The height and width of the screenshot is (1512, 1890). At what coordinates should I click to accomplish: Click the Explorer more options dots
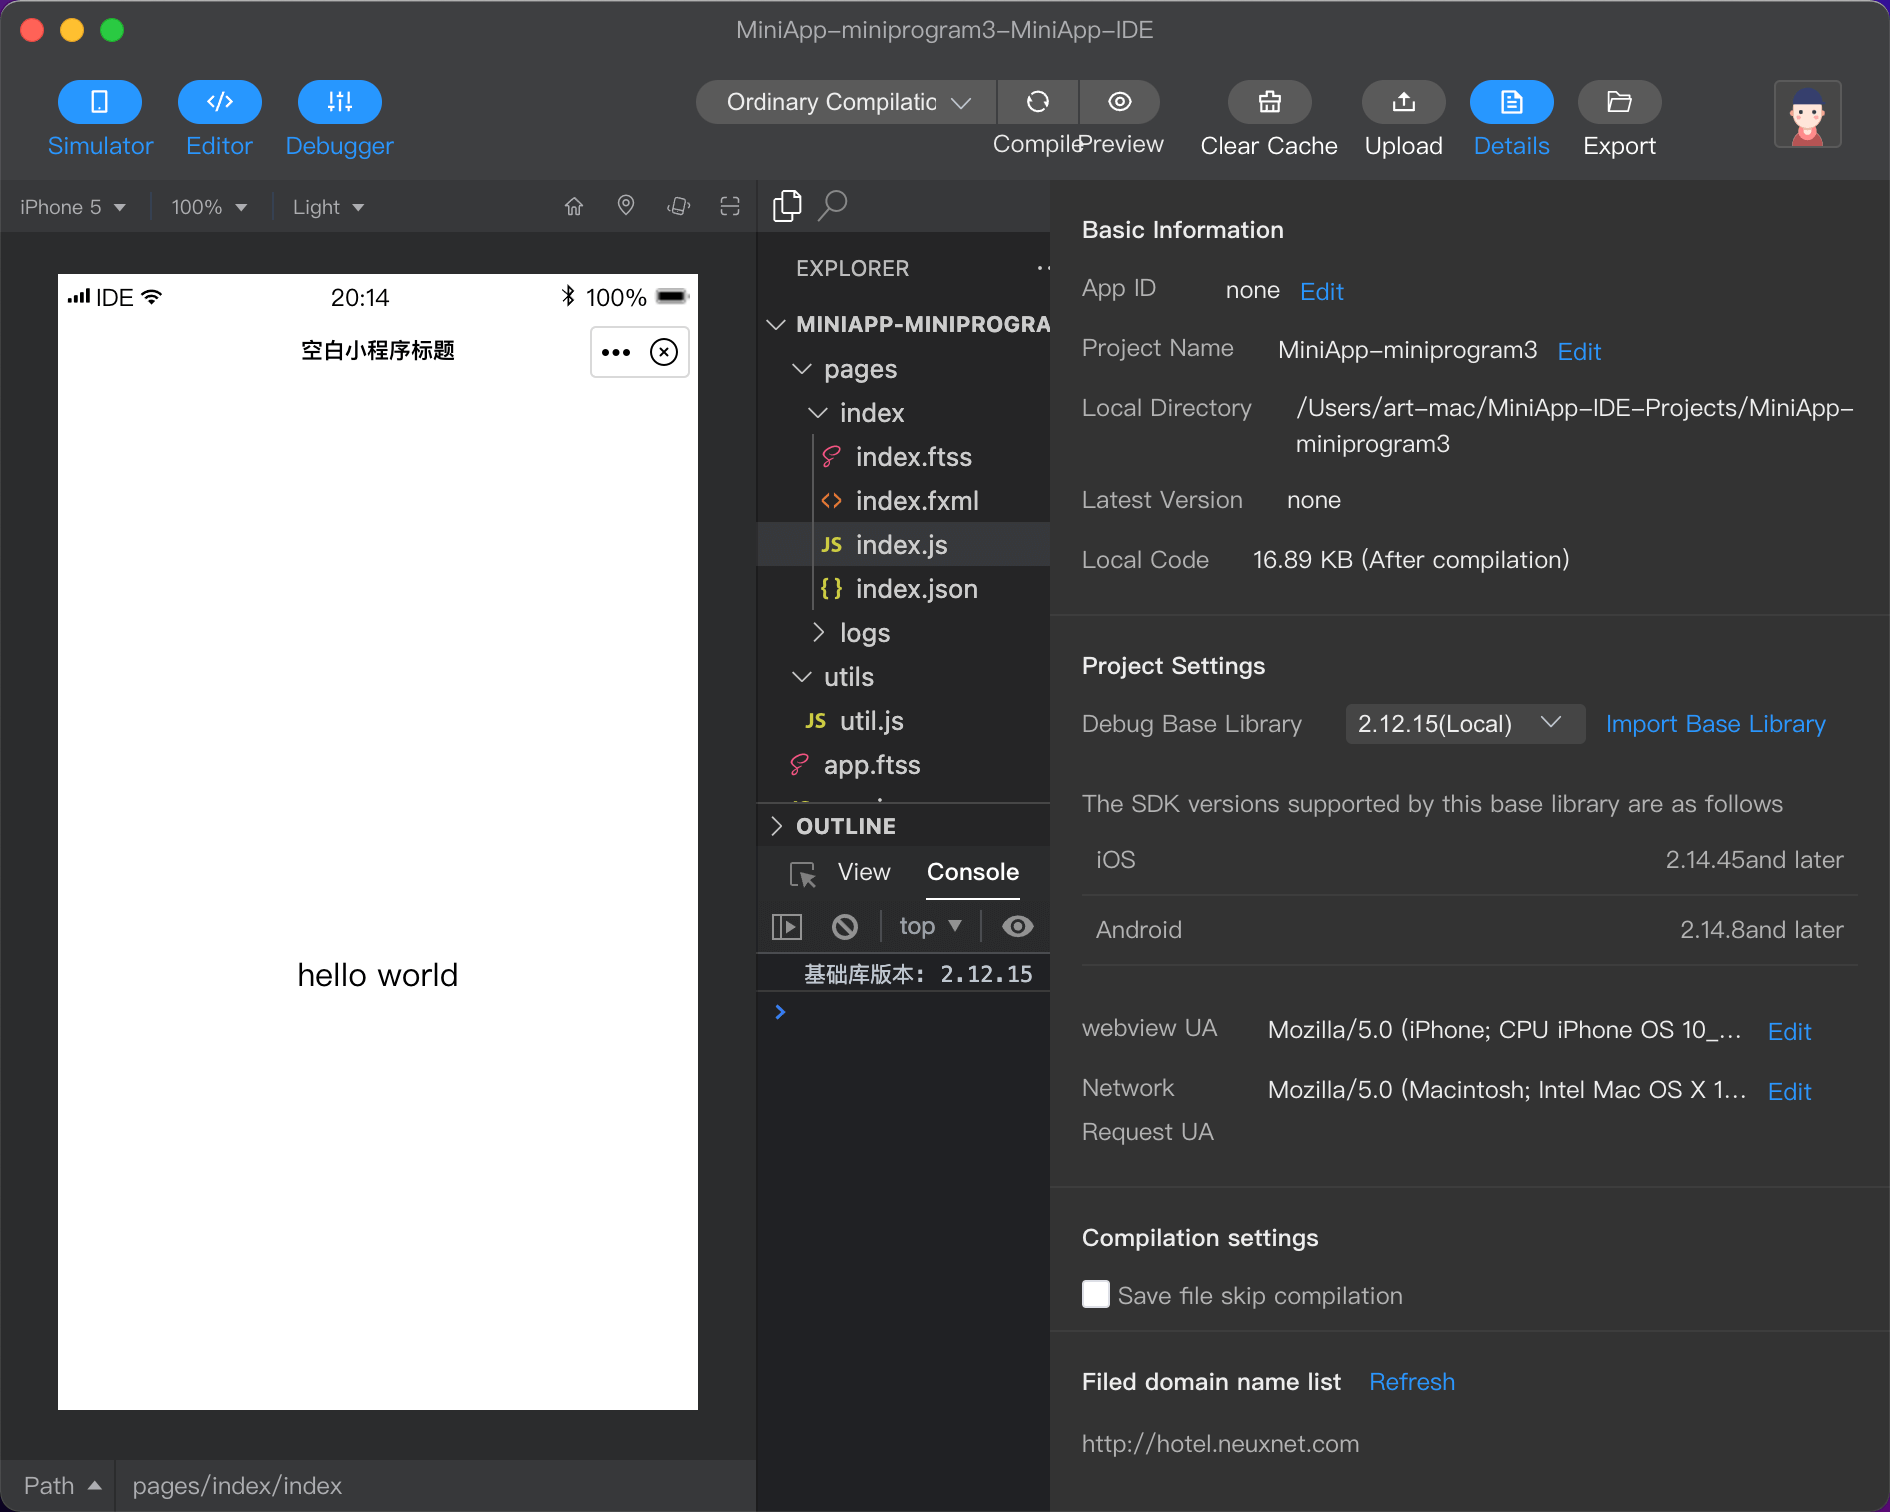pyautogui.click(x=1042, y=268)
